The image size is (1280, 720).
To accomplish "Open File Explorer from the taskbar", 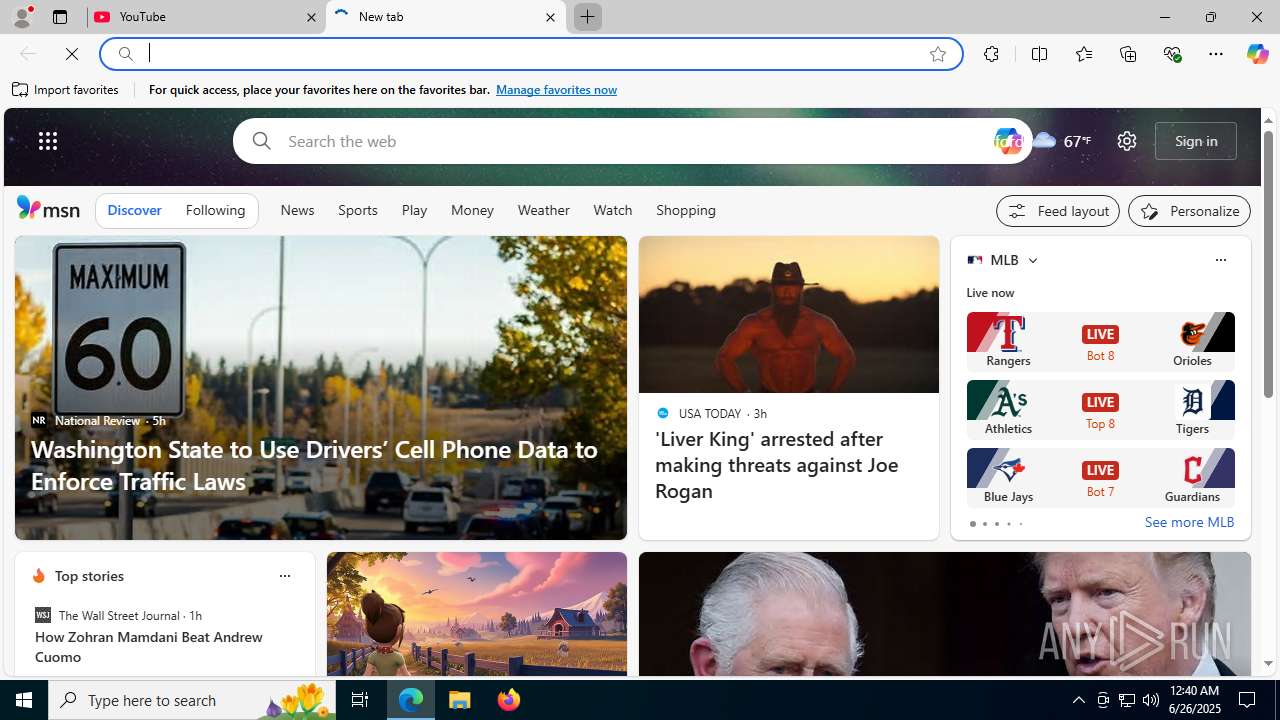I will (x=460, y=700).
